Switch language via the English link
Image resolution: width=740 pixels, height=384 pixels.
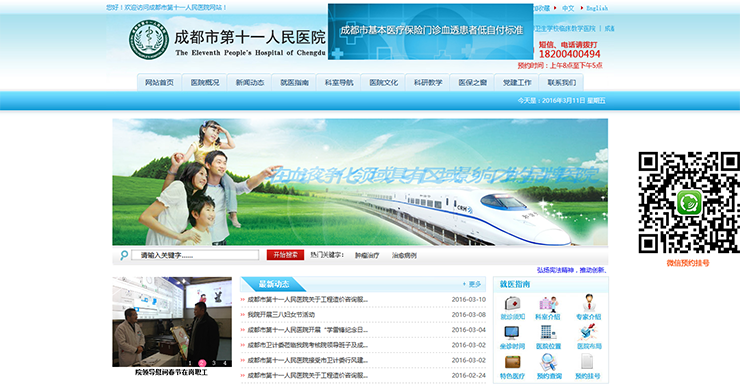[x=597, y=8]
